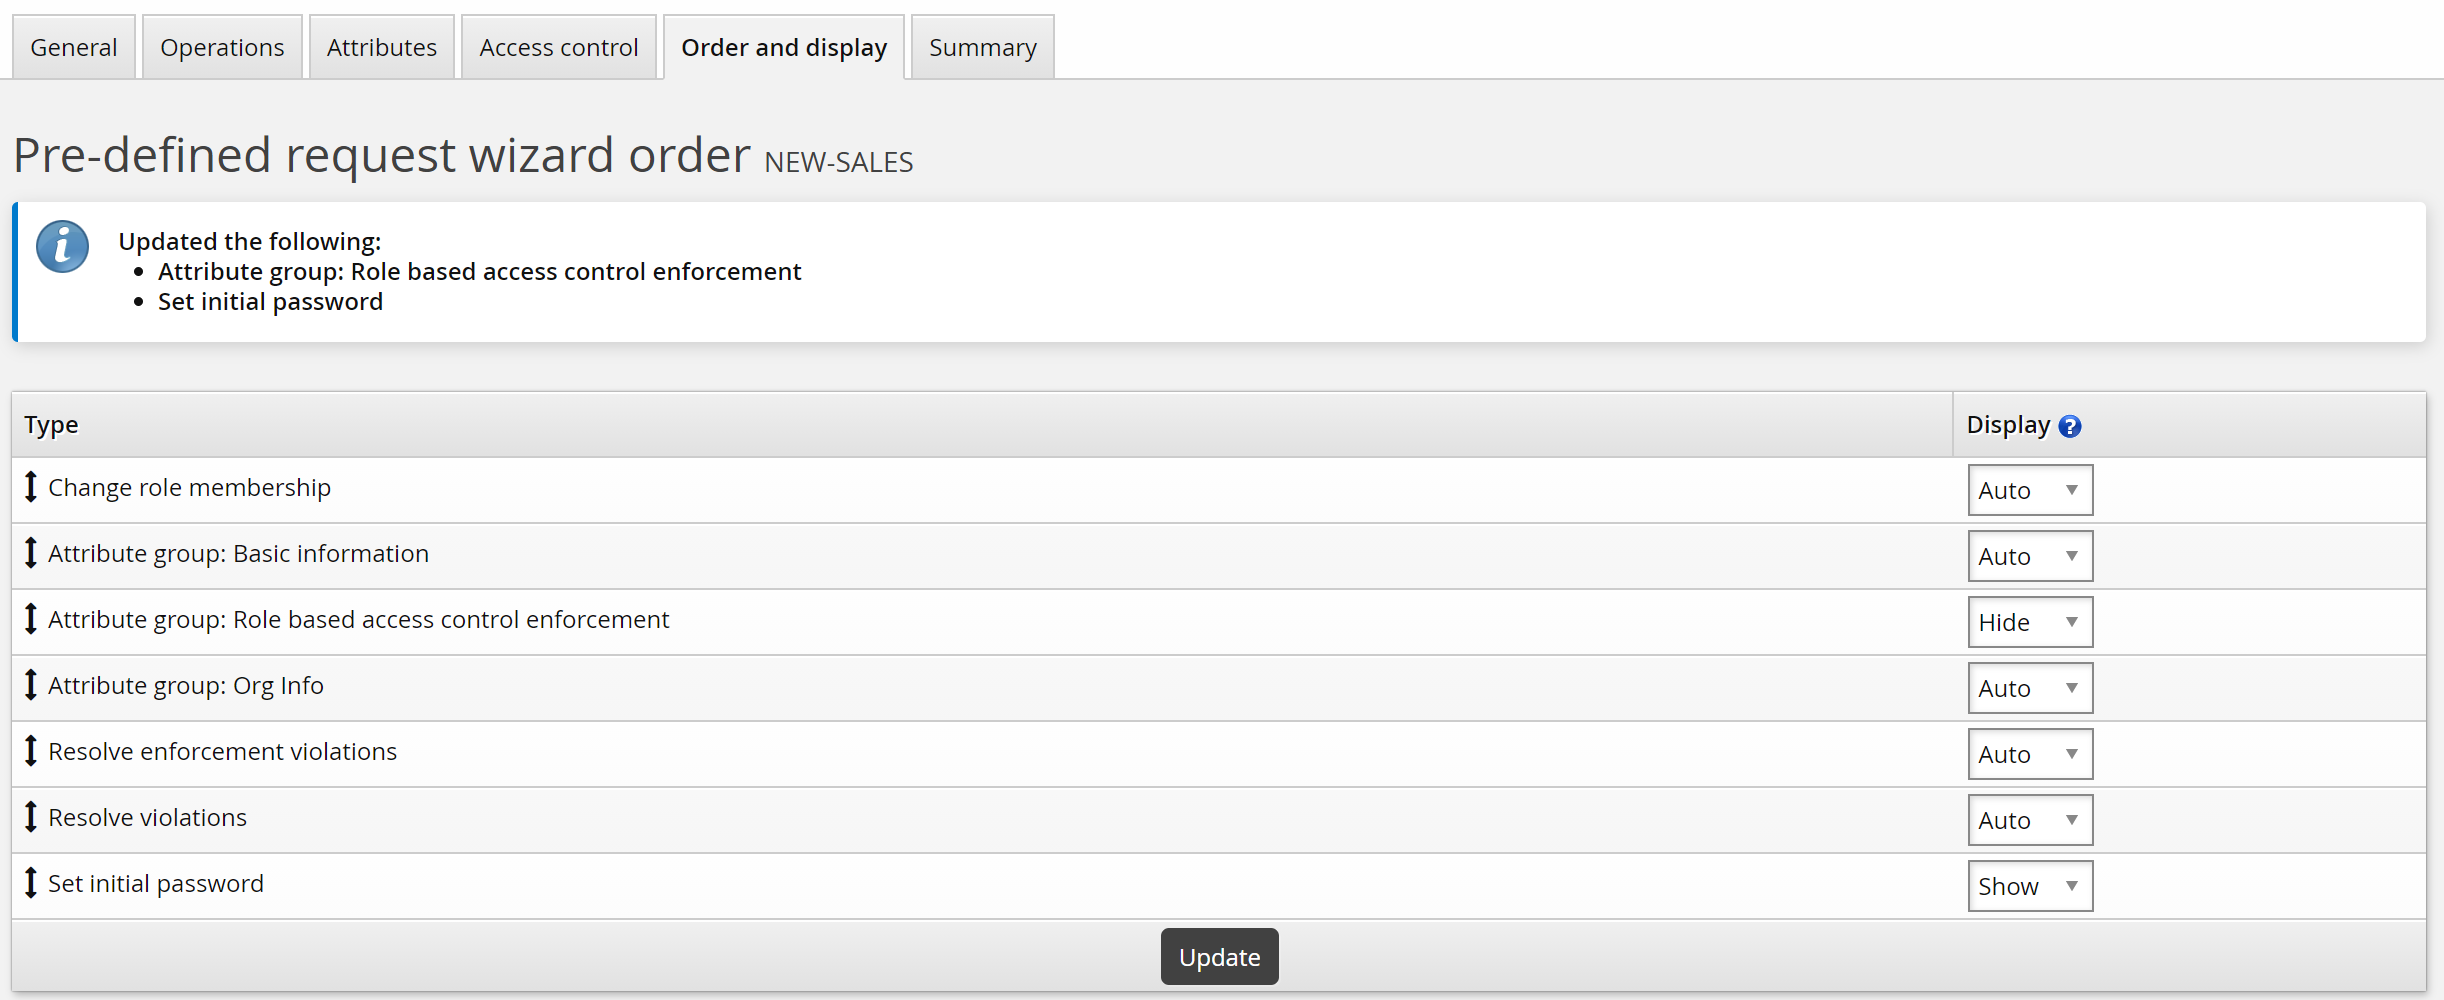
Task: Open Display dropdown for Org Info row
Action: [2029, 688]
